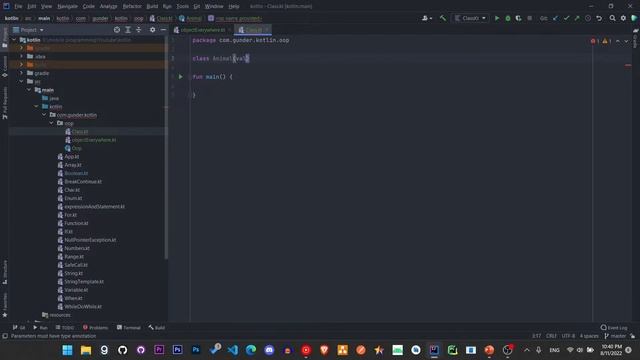
Task: Expand the gradle folder in tree
Action: (22, 73)
